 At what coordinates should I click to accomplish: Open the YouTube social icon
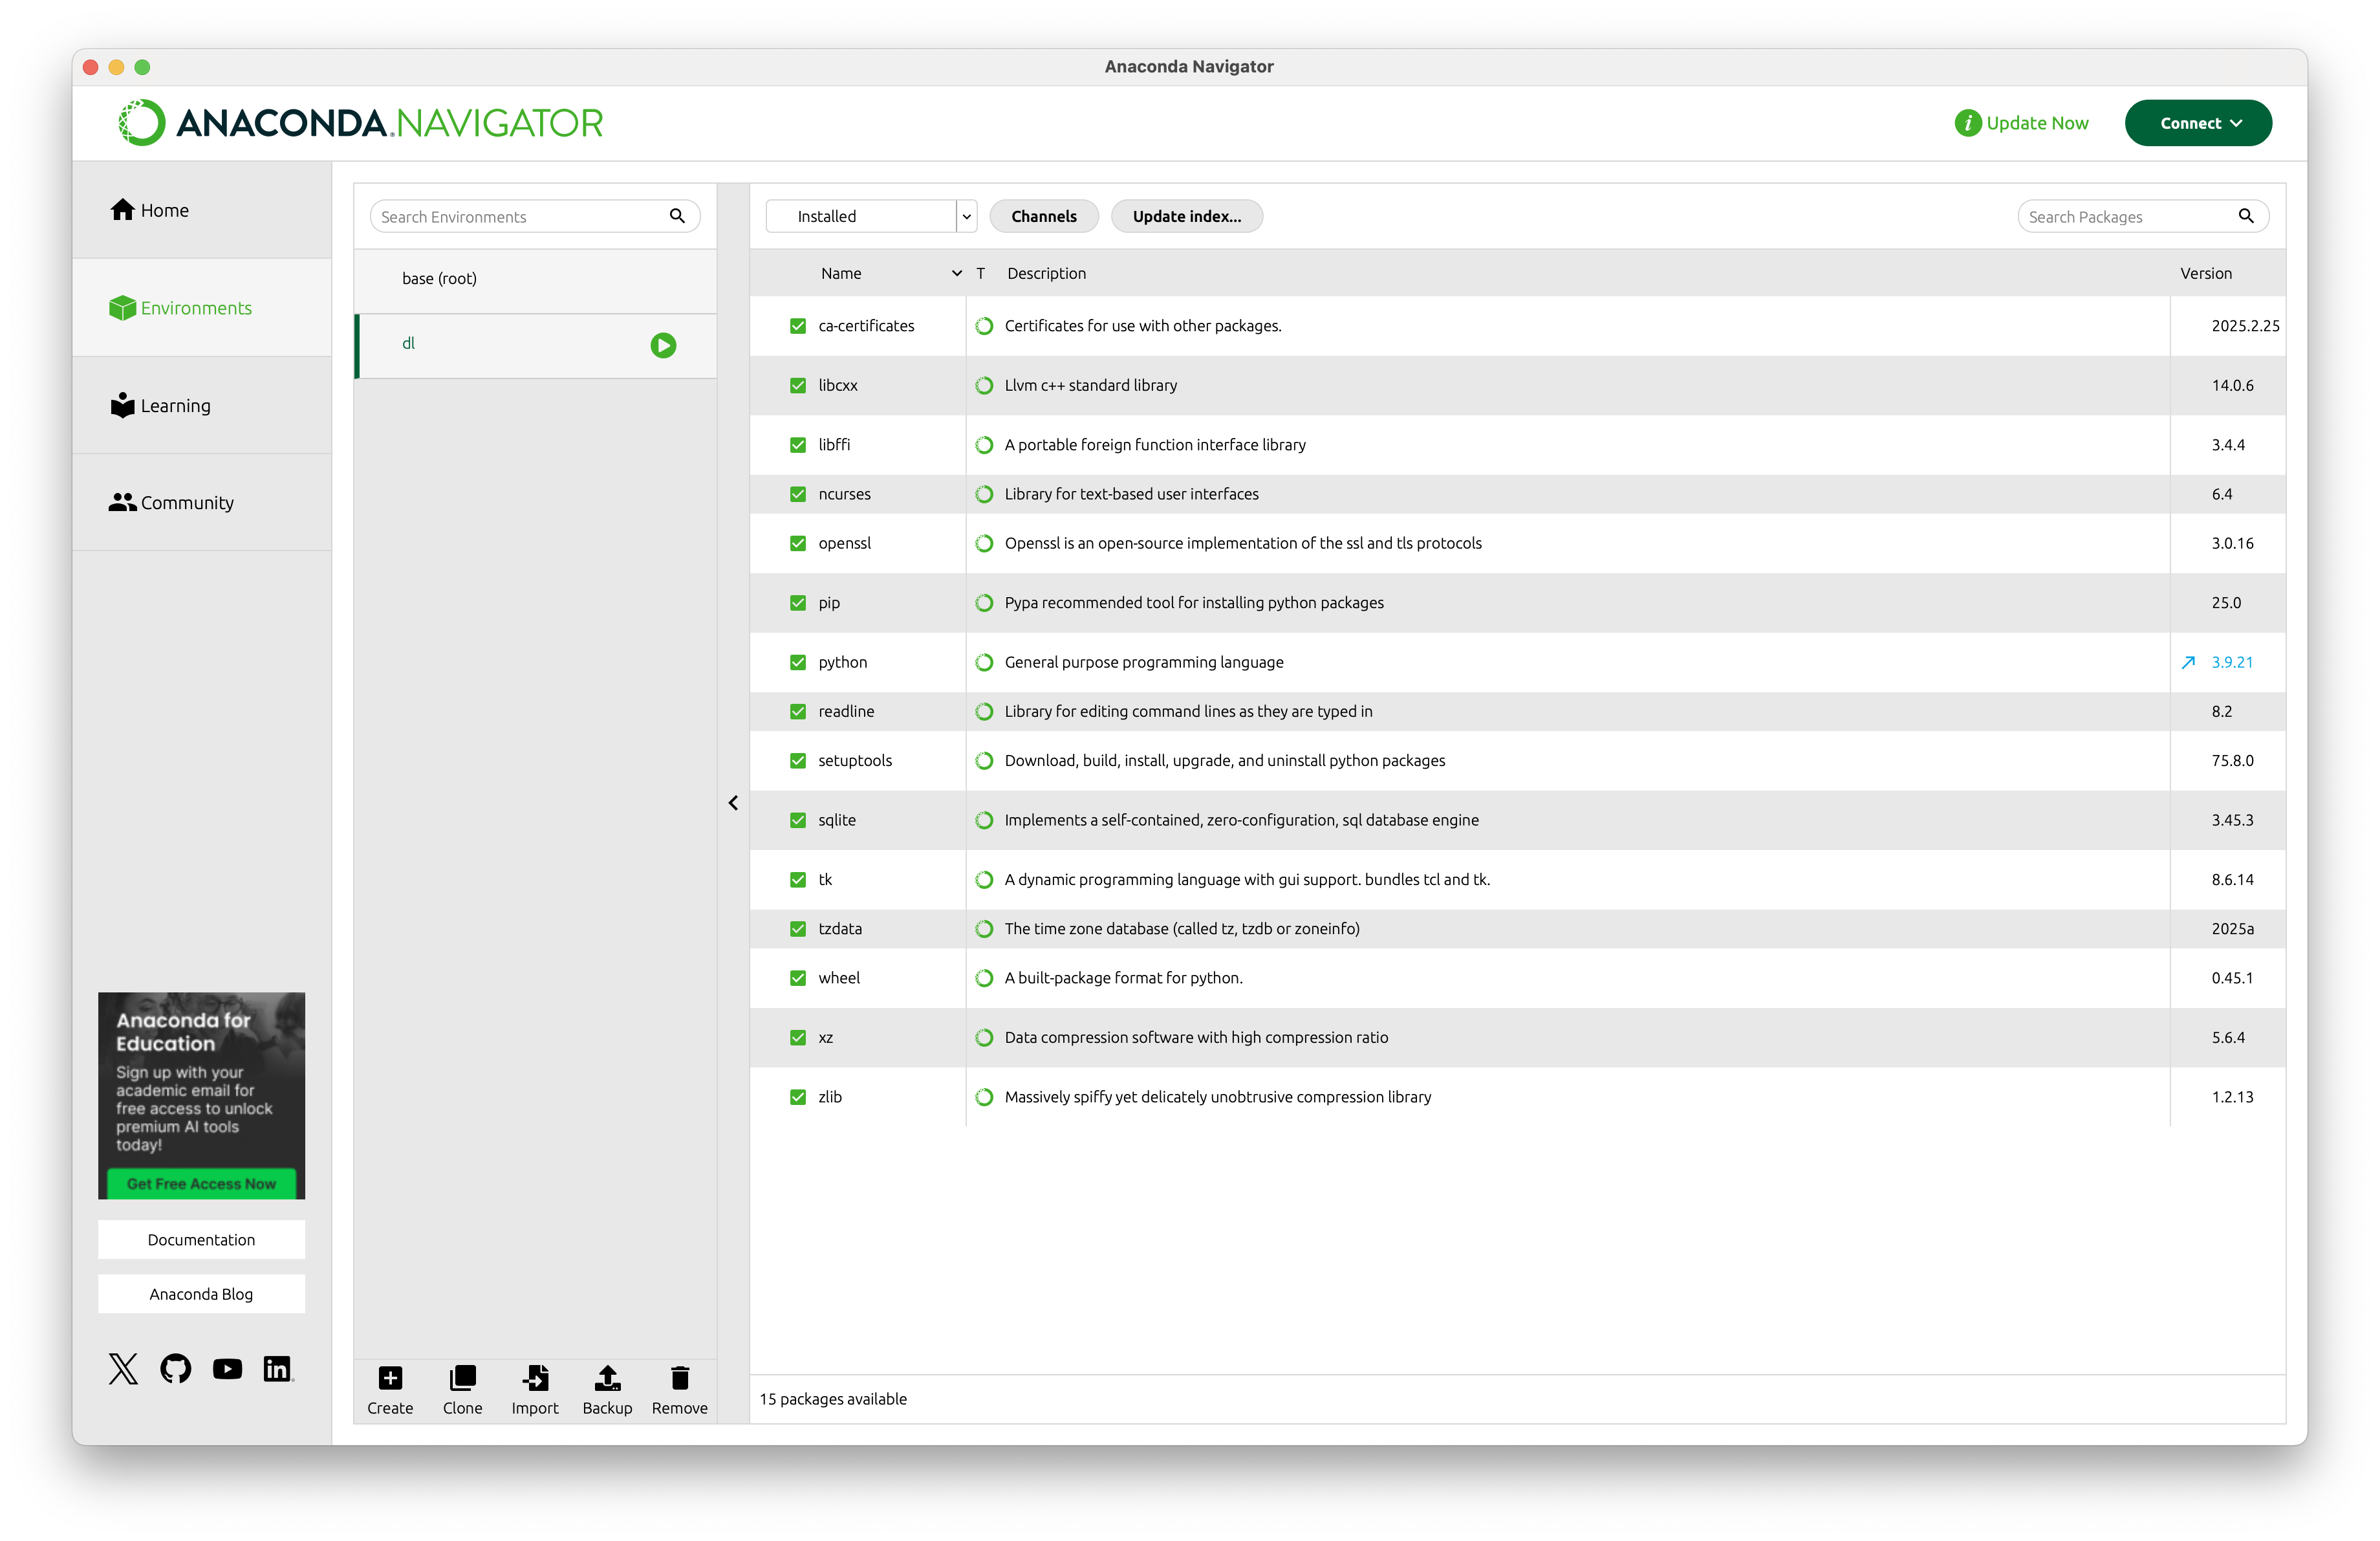(227, 1368)
